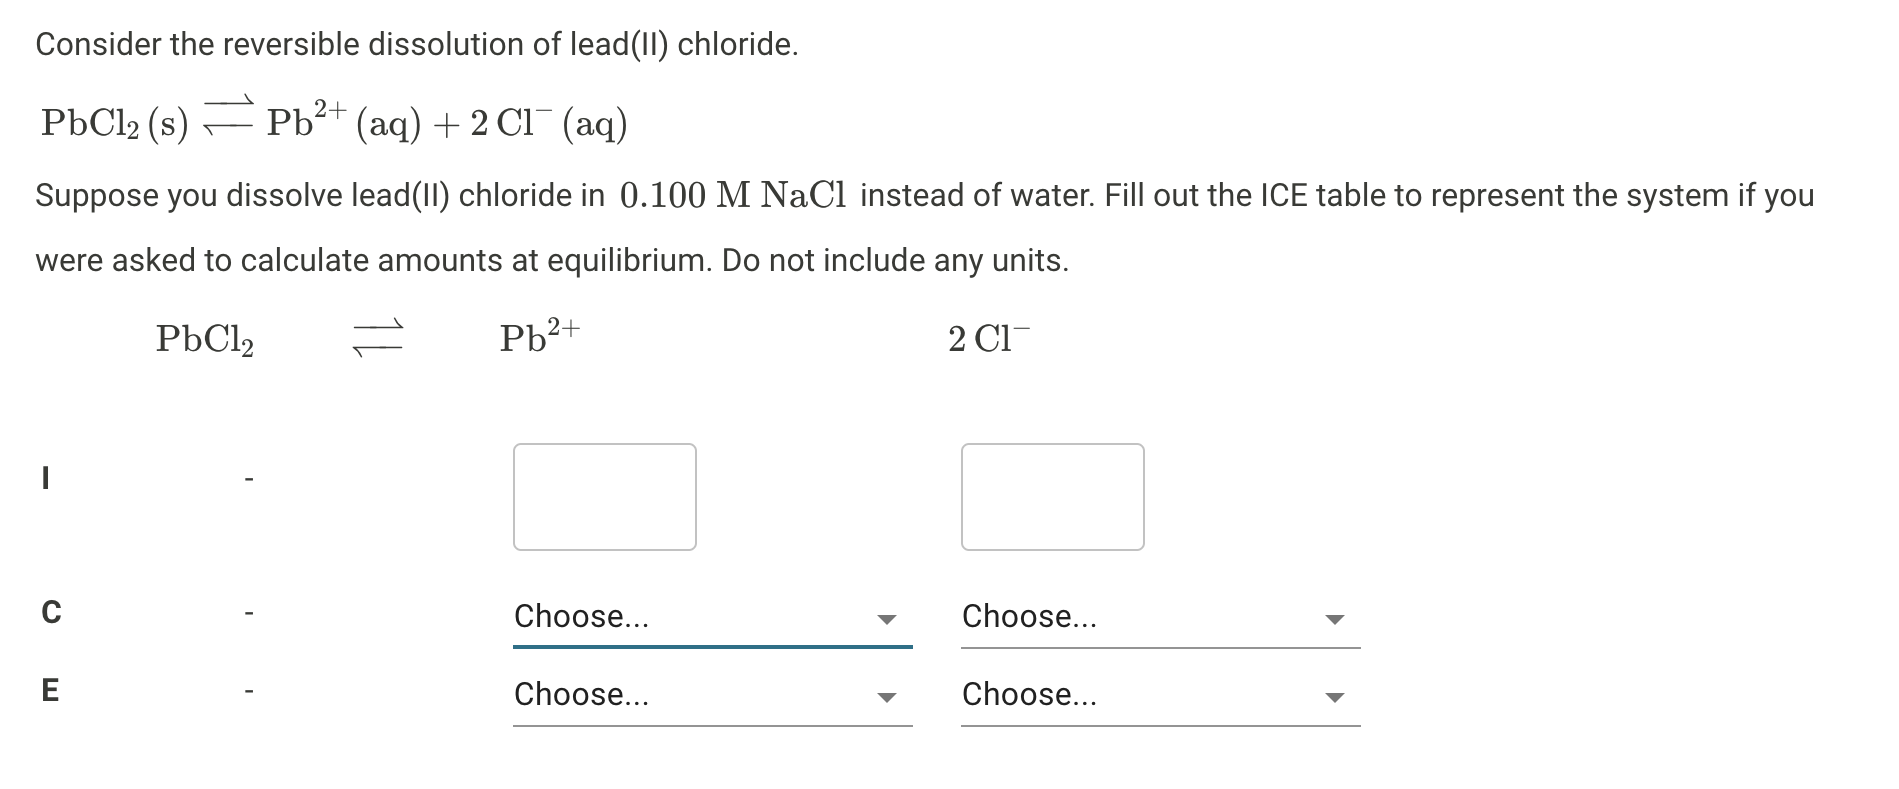Click the dash under PbCl2 in the I row
Viewport: 1899px width, 789px height.
249,480
